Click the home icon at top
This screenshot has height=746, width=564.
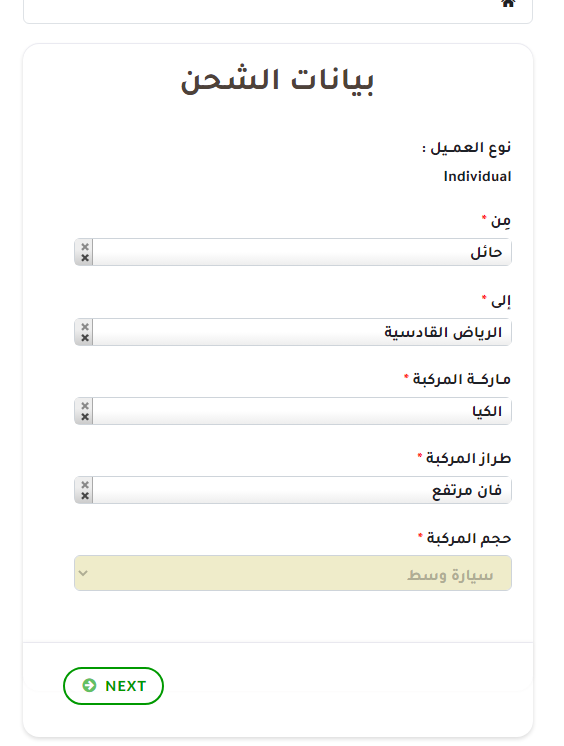tap(508, 3)
